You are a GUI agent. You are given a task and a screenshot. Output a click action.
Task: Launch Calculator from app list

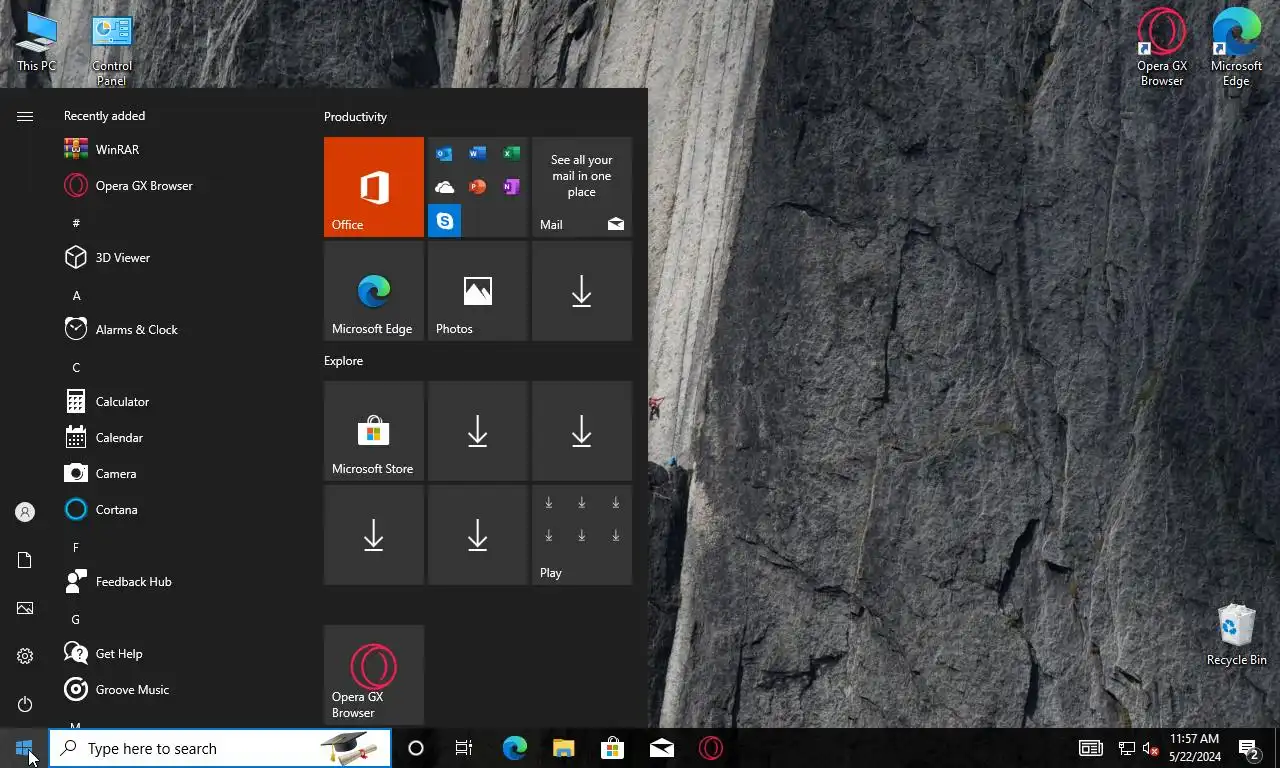click(180, 402)
